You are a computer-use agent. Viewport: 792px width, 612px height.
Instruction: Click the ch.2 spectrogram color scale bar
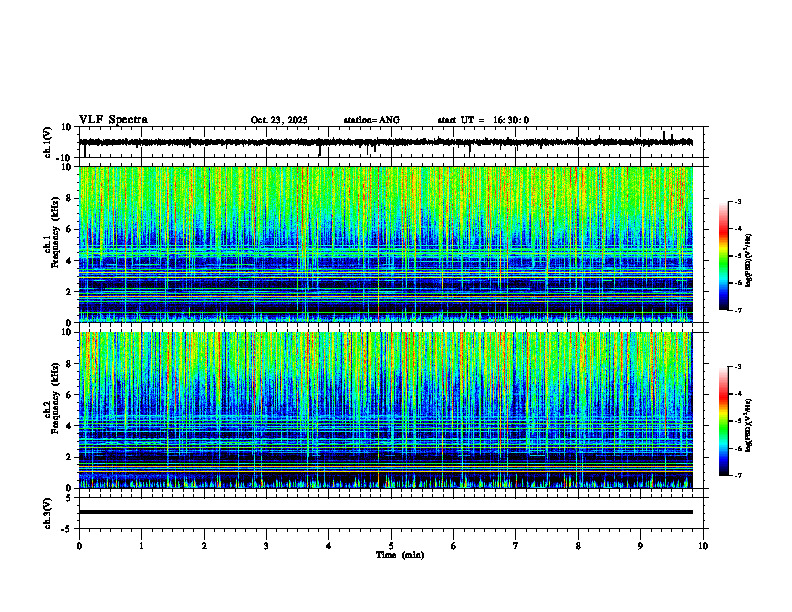(x=724, y=421)
